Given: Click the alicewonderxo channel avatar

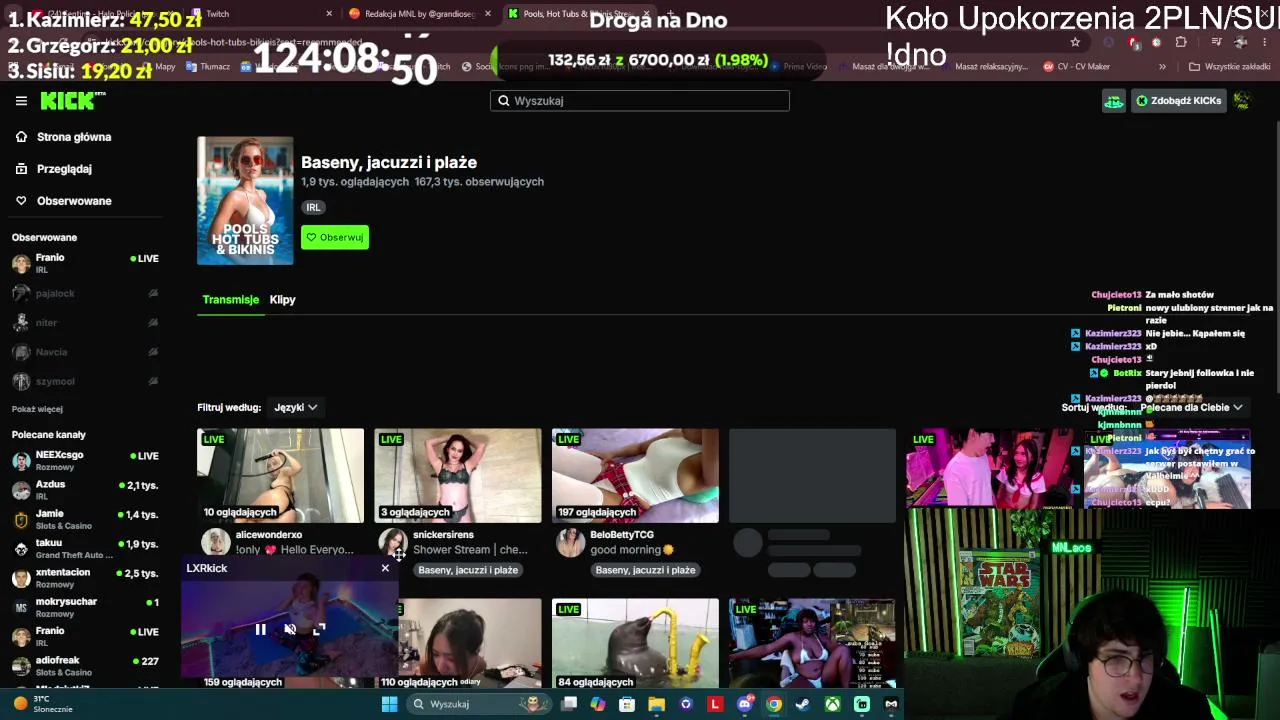Looking at the screenshot, I should (215, 542).
